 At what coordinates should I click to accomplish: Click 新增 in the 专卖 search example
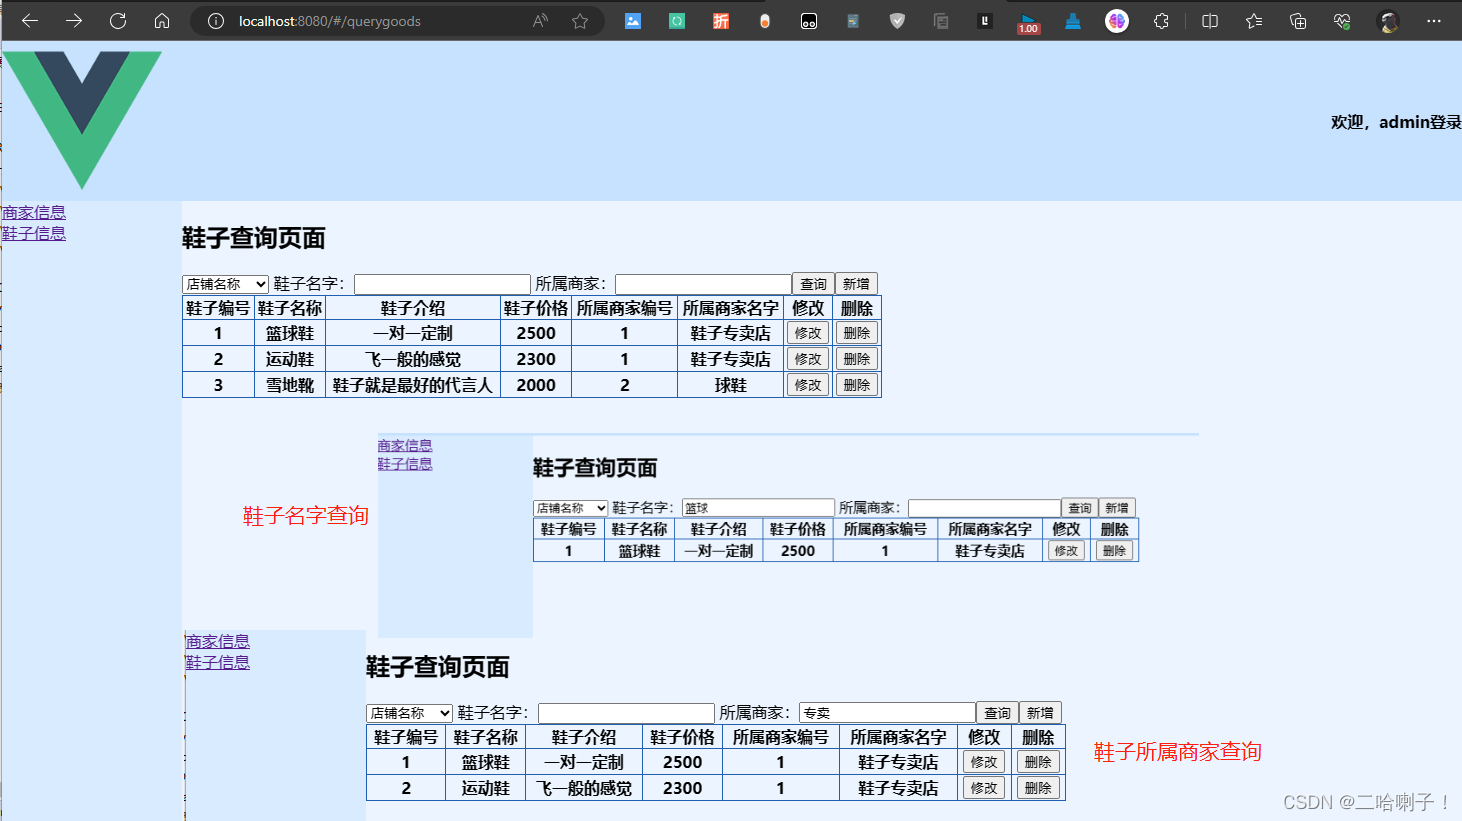[1040, 713]
